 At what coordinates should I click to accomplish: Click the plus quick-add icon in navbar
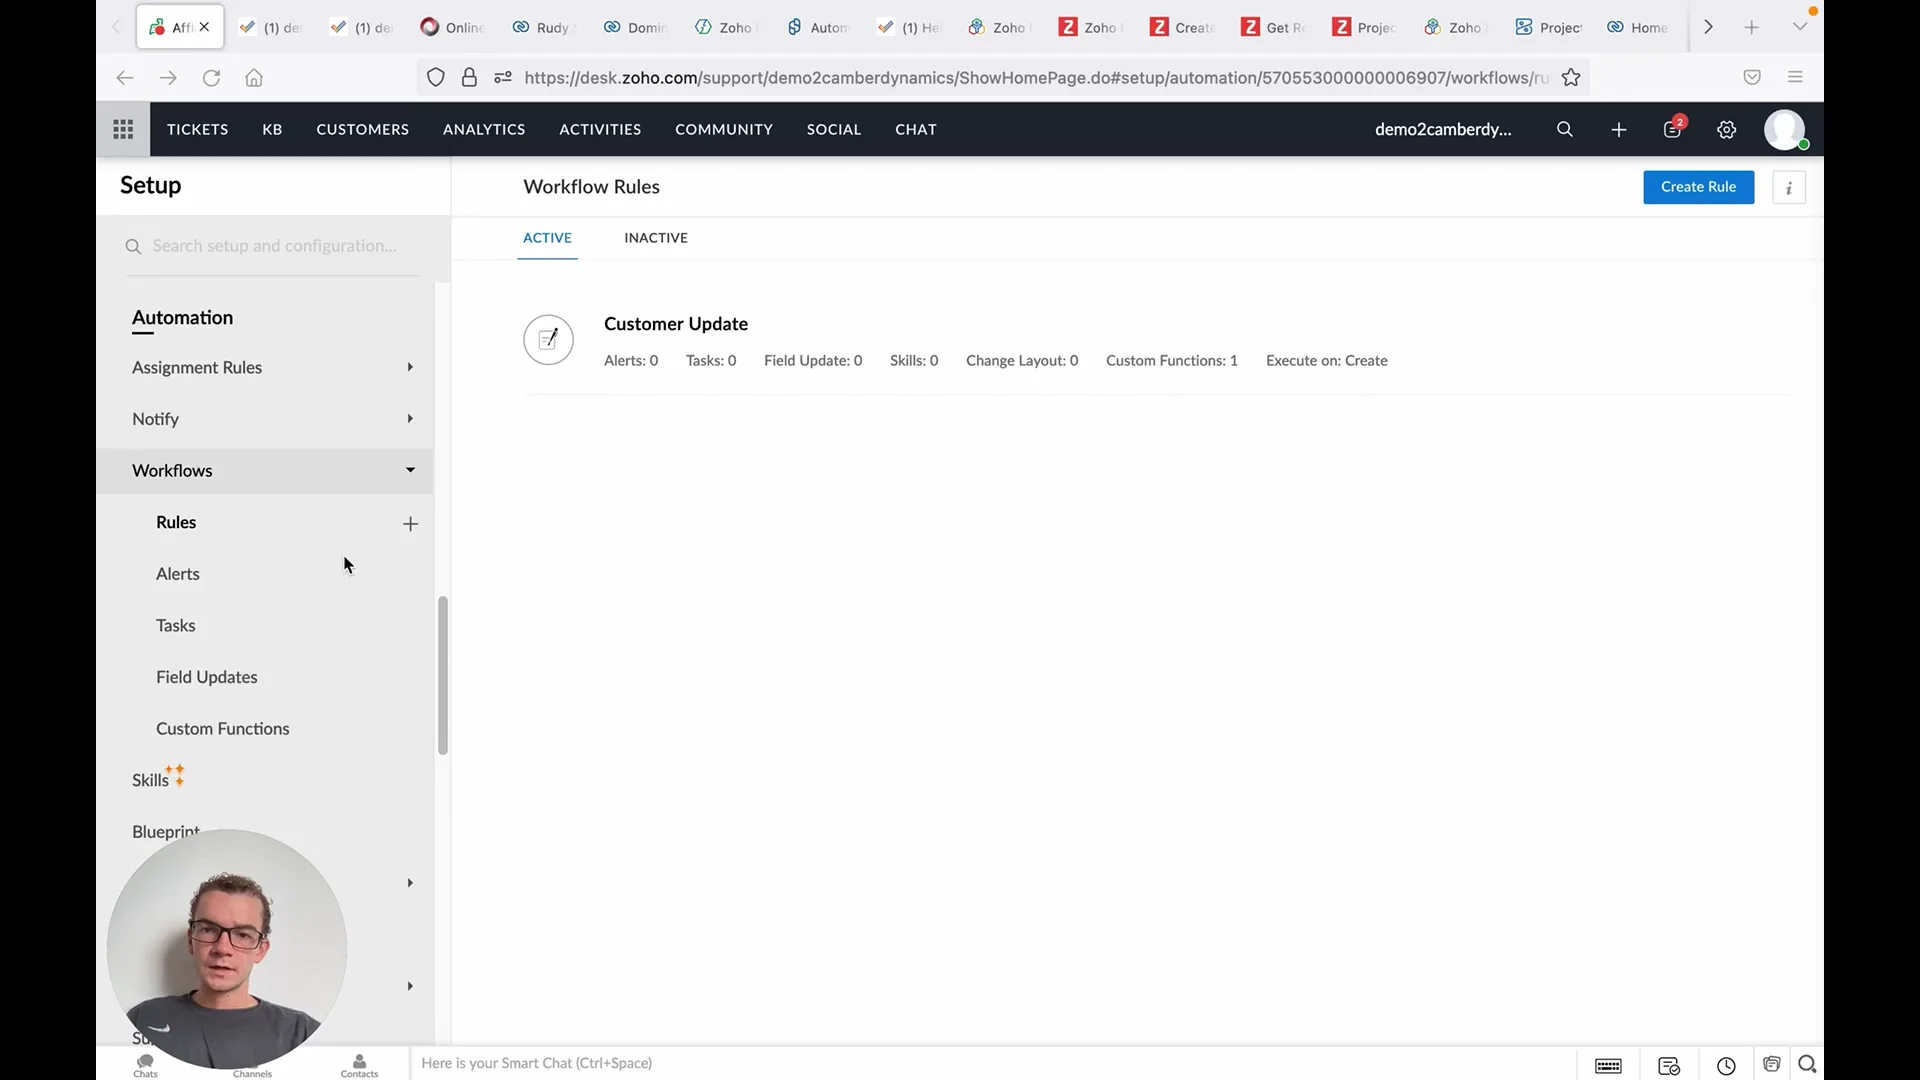pyautogui.click(x=1619, y=129)
